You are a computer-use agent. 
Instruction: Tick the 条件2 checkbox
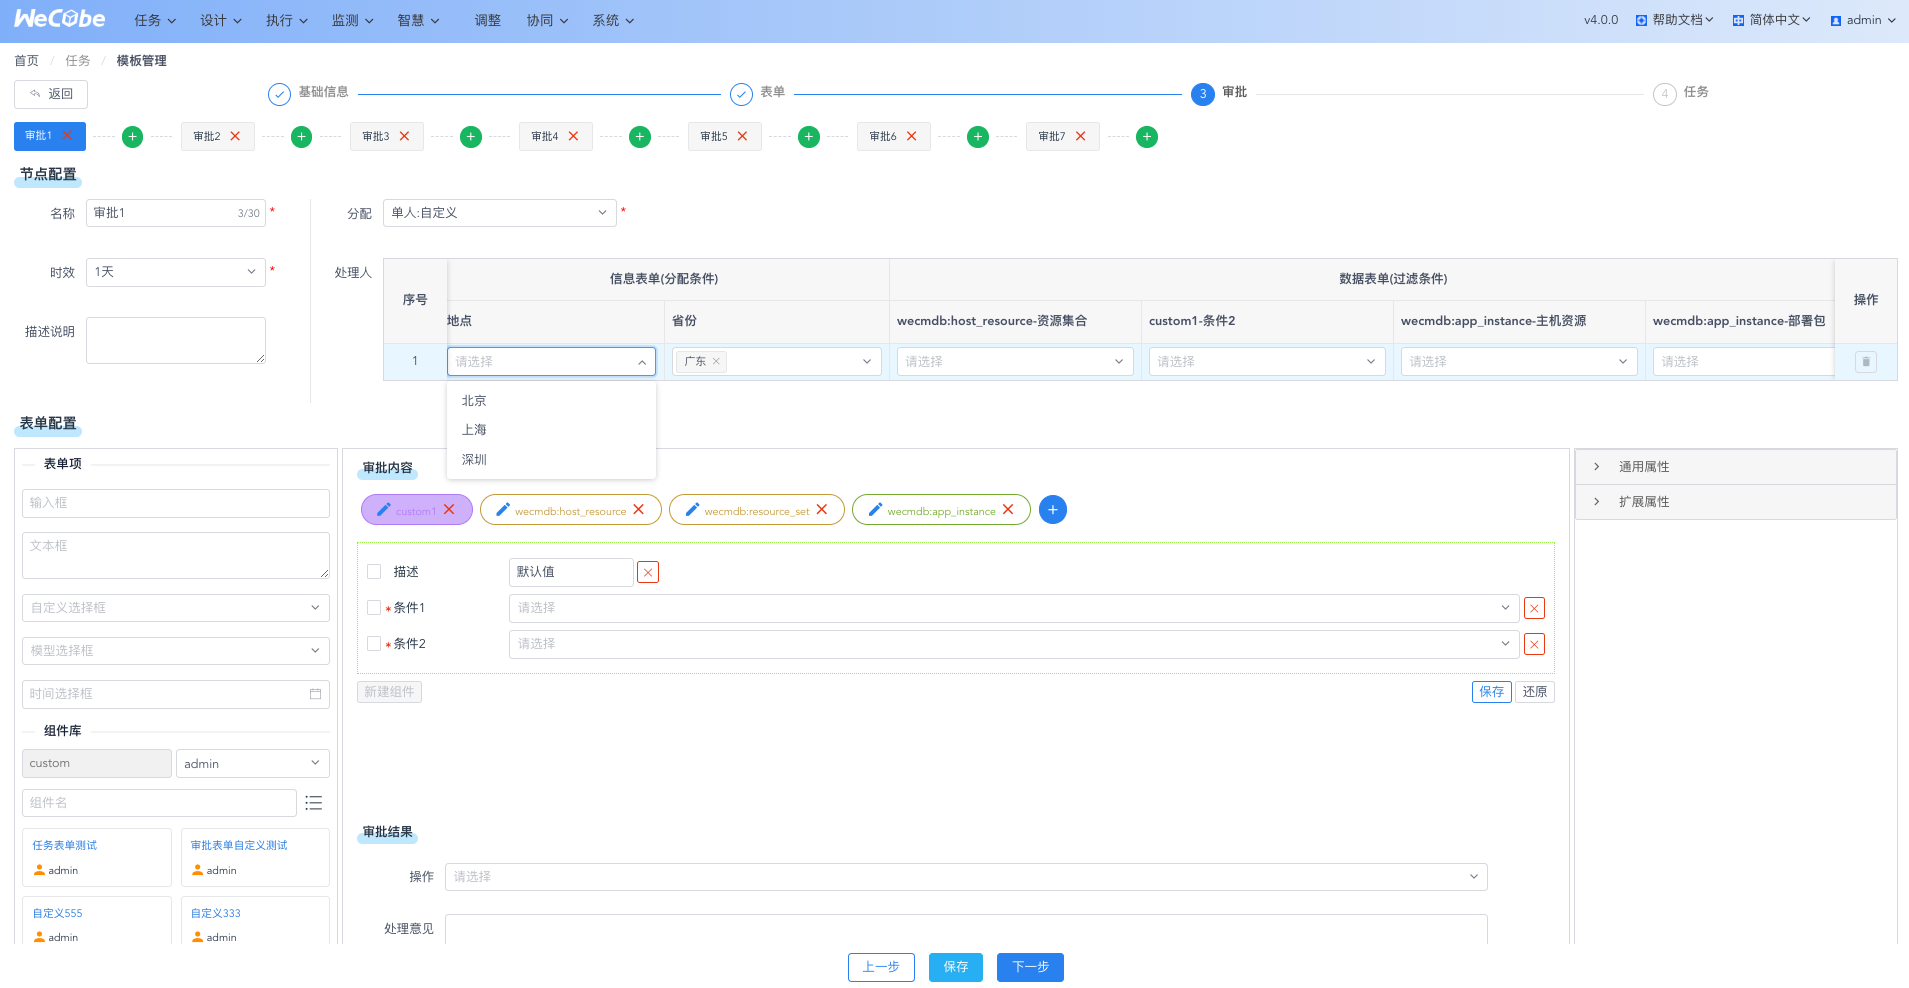point(374,644)
